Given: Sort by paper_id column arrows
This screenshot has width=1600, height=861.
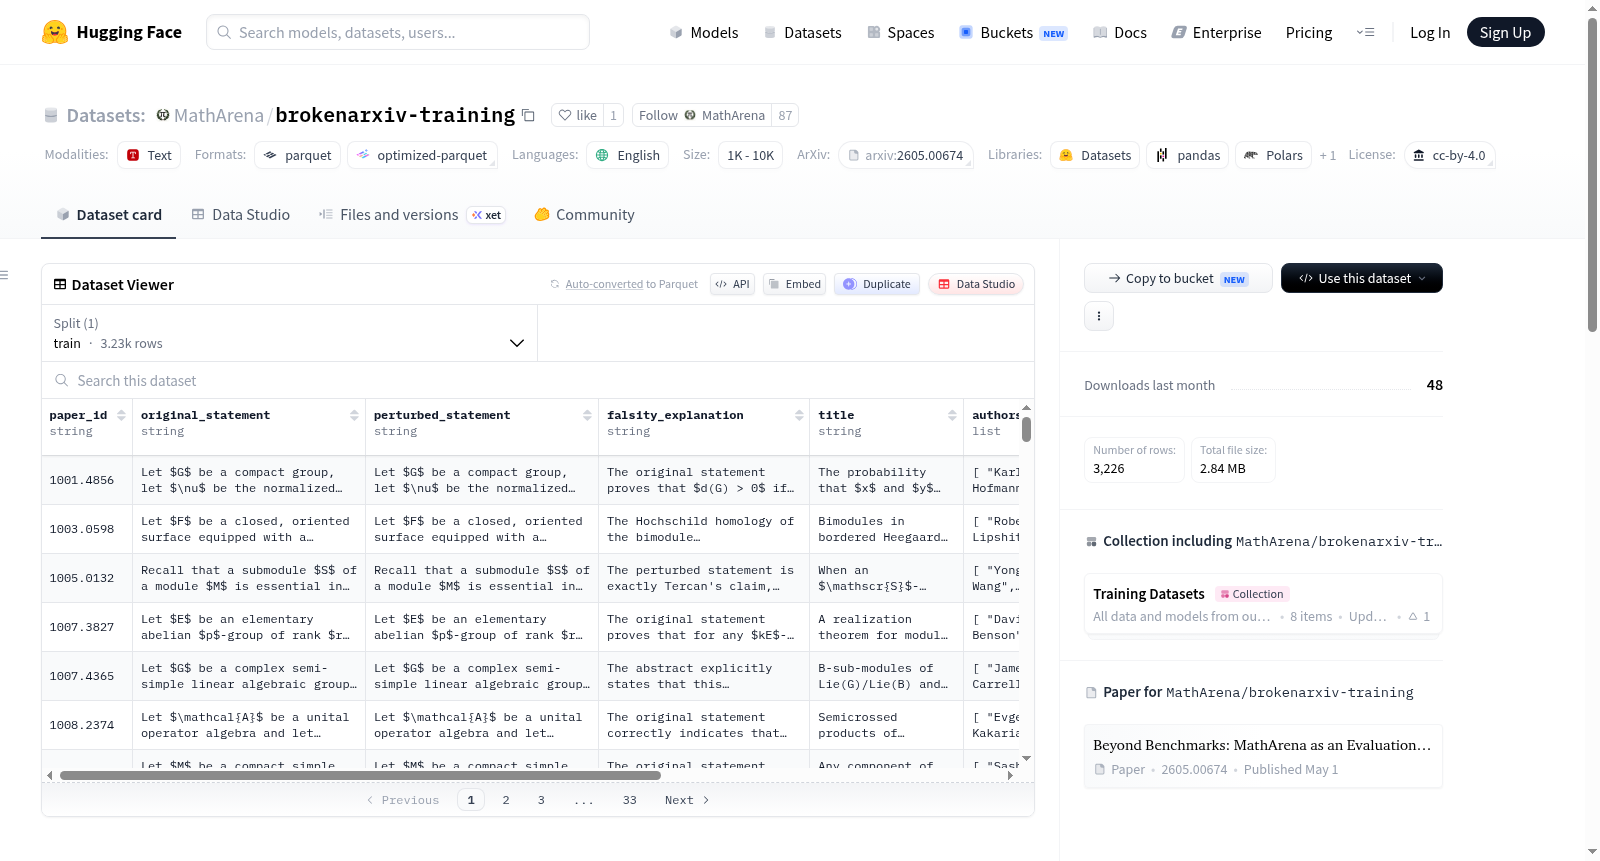Looking at the screenshot, I should pos(121,415).
